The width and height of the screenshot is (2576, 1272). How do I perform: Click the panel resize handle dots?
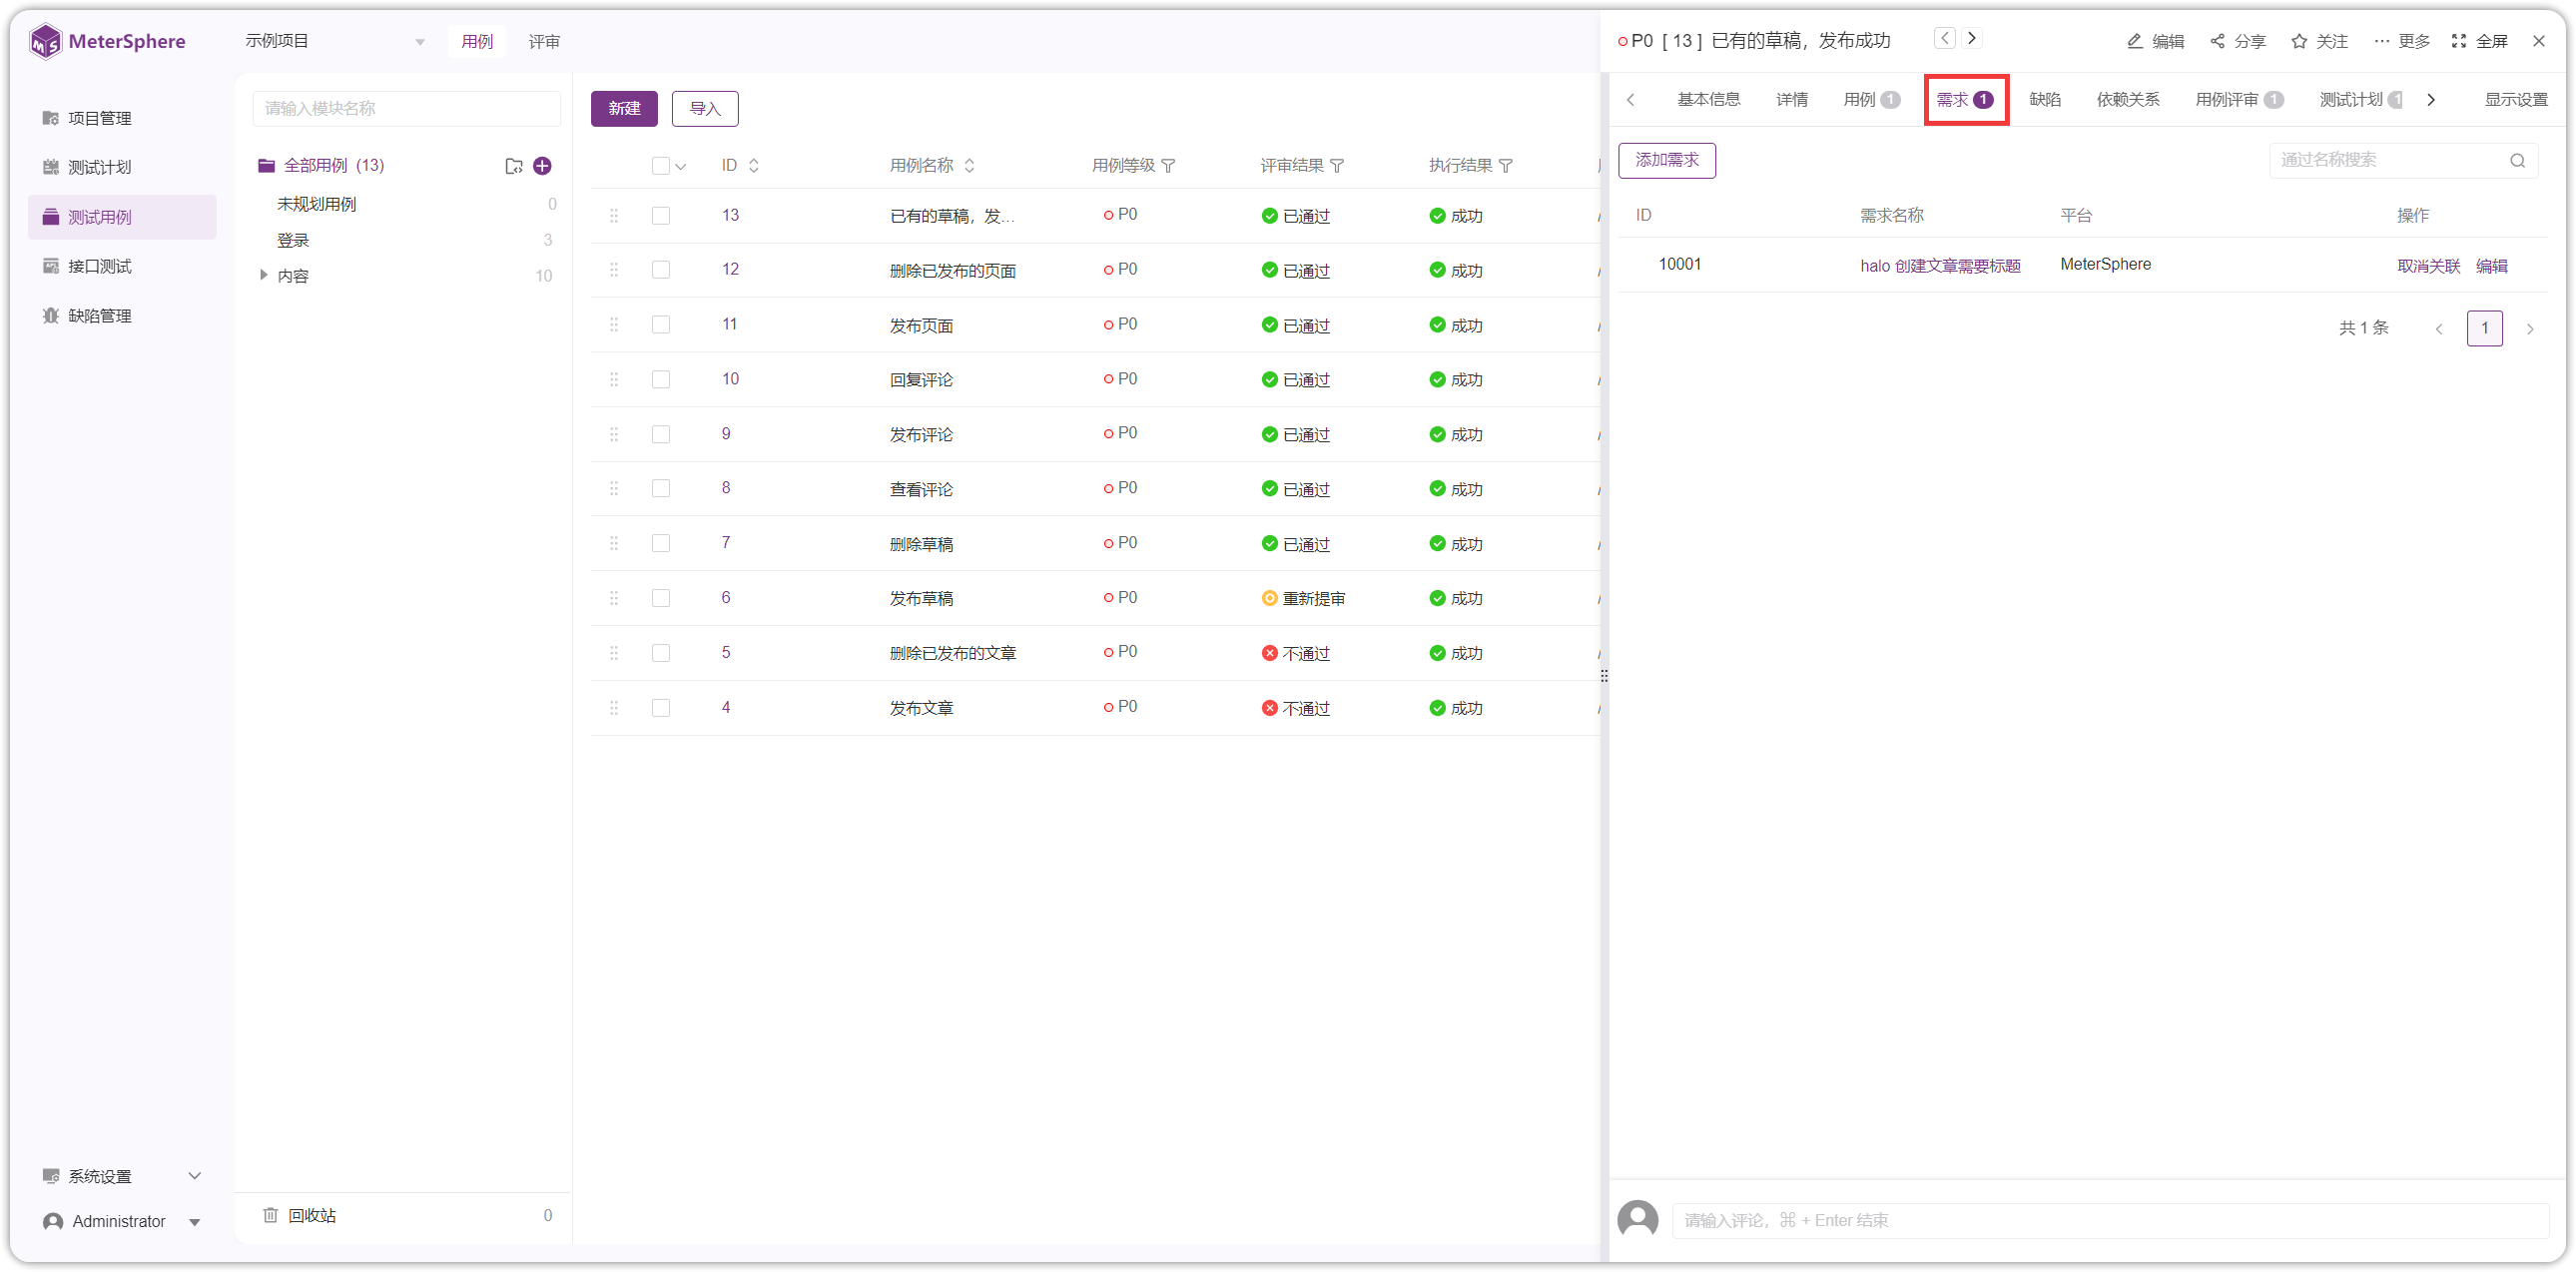pyautogui.click(x=1604, y=676)
